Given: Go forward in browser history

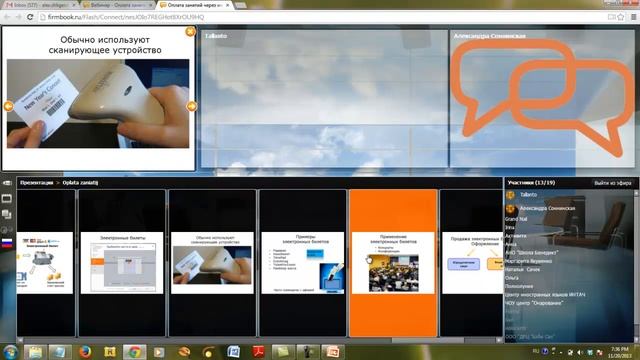Looking at the screenshot, I should (18, 17).
